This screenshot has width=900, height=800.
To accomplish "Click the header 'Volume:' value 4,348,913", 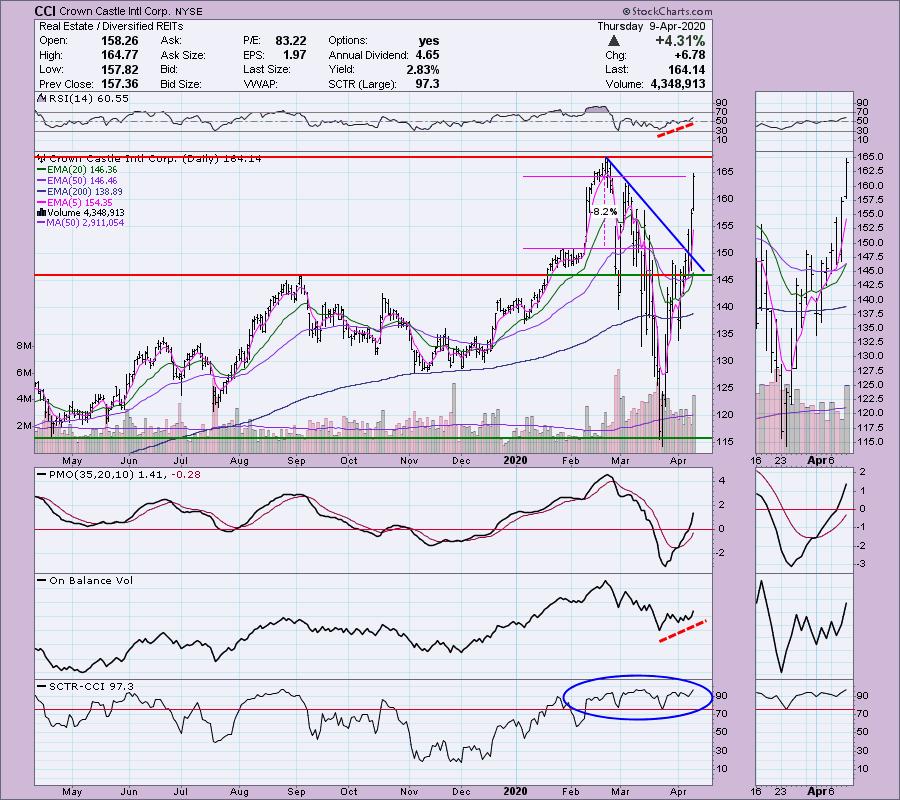I will 678,84.
